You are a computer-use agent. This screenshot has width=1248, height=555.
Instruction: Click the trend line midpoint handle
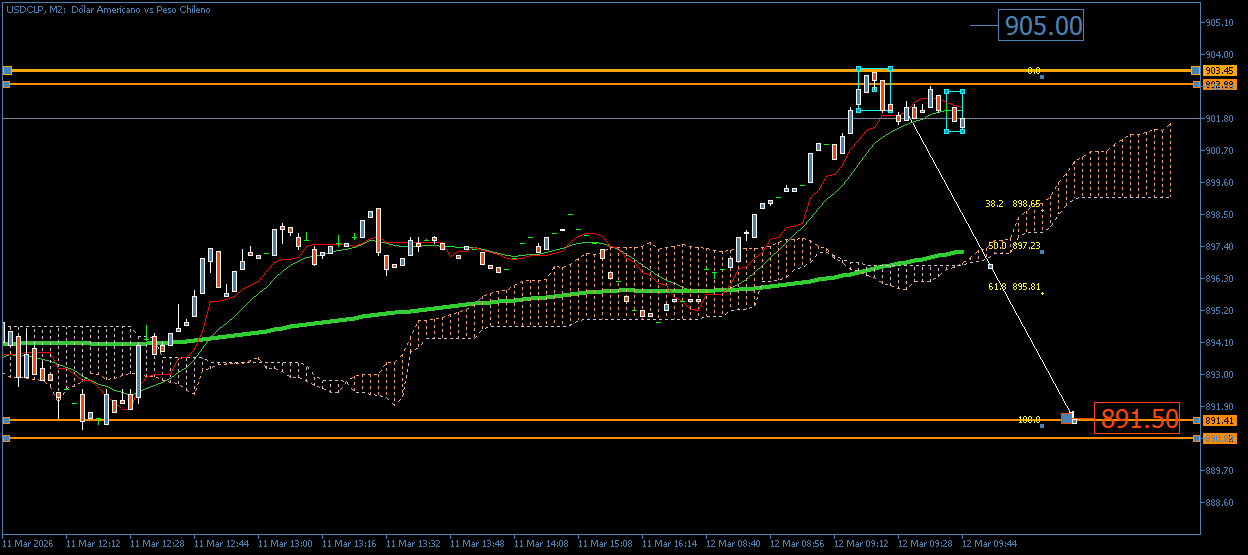(x=991, y=266)
